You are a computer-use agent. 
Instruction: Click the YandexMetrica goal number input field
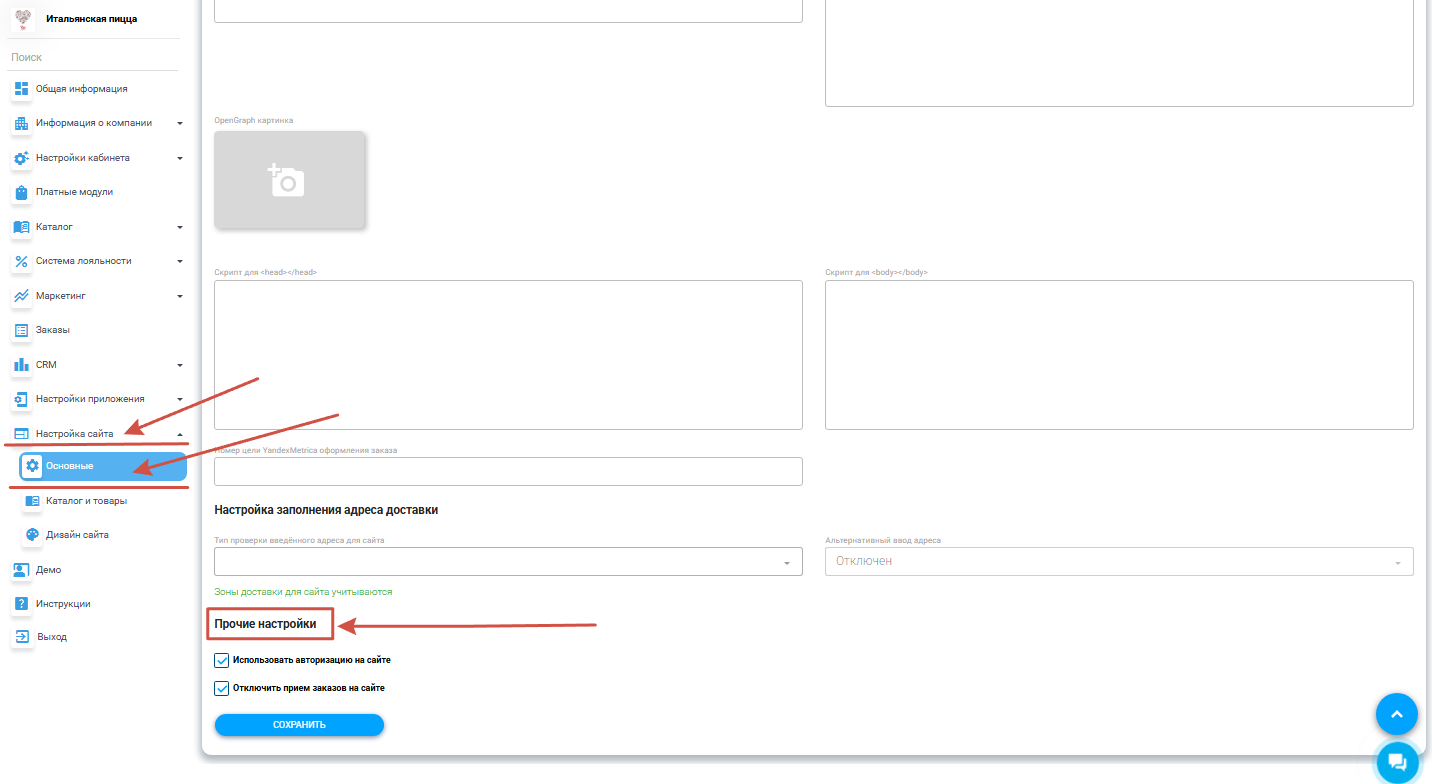508,472
